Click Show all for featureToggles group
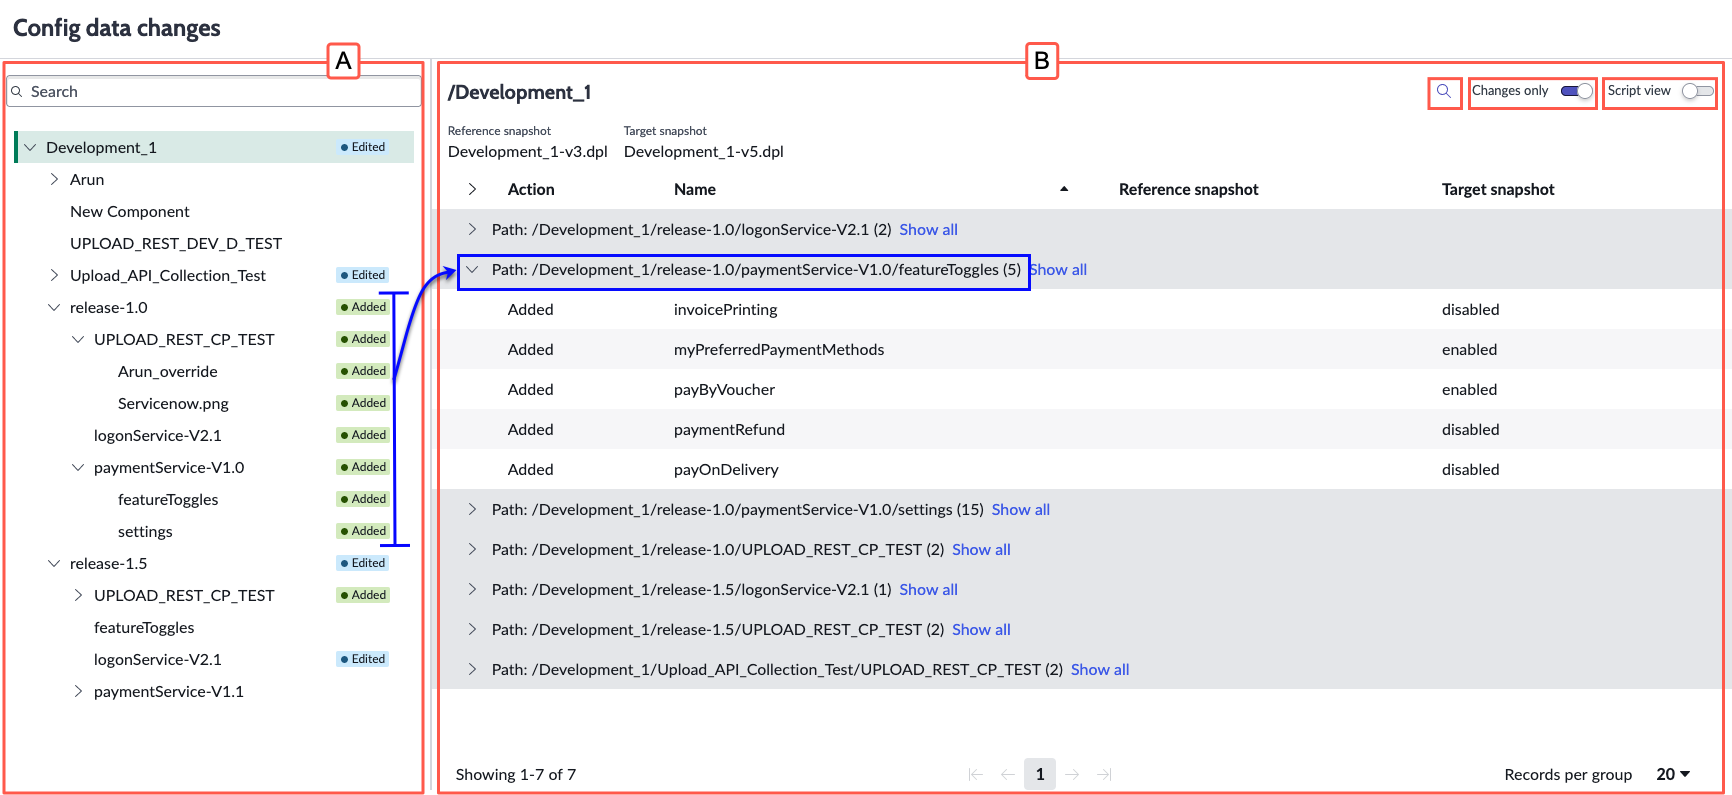 [x=1058, y=269]
